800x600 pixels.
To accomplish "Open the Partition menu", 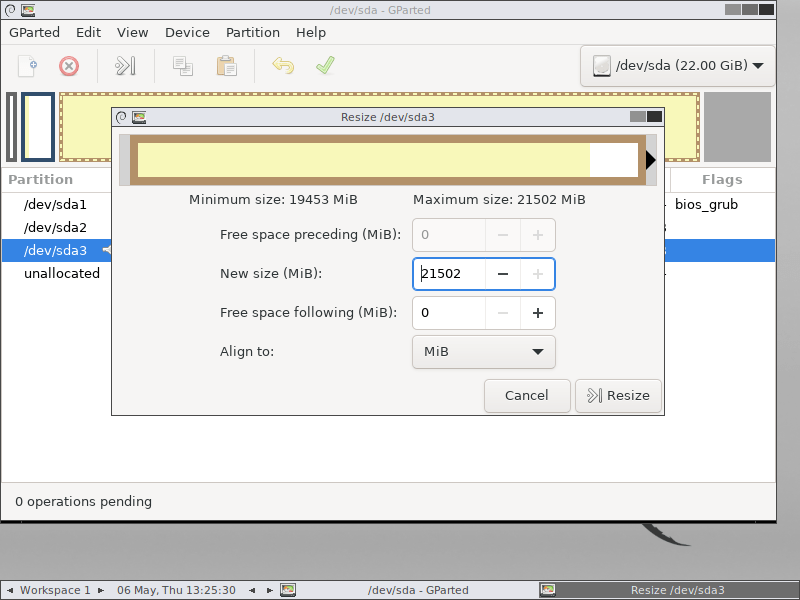I will point(252,32).
